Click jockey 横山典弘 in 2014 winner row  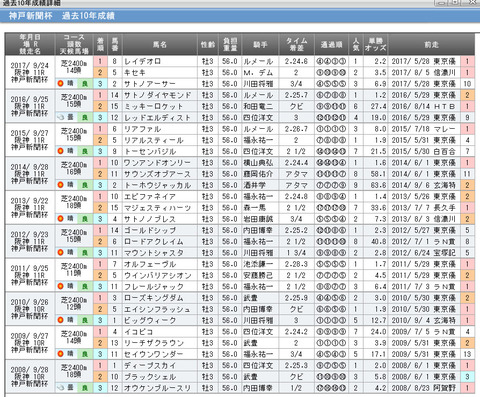click(x=258, y=163)
